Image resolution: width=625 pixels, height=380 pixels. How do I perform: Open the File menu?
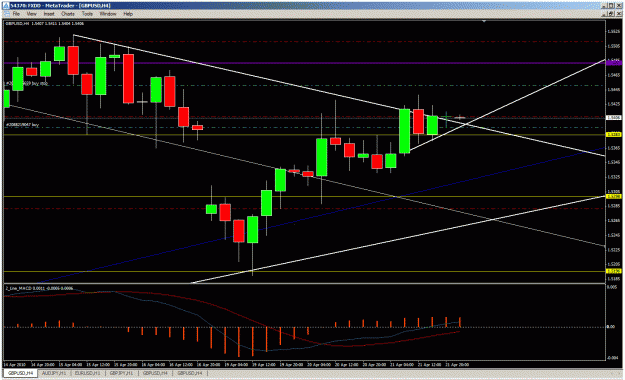tap(16, 14)
